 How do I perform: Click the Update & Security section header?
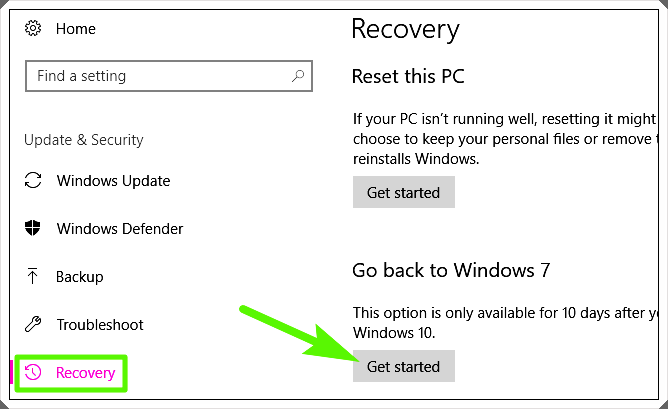pyautogui.click(x=84, y=140)
